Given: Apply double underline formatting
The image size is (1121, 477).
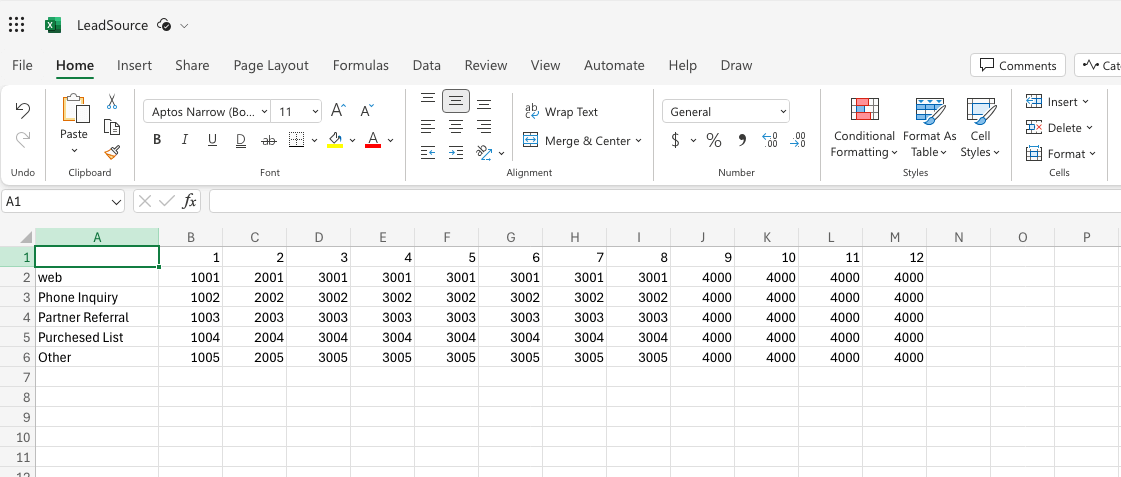Looking at the screenshot, I should click(x=241, y=140).
